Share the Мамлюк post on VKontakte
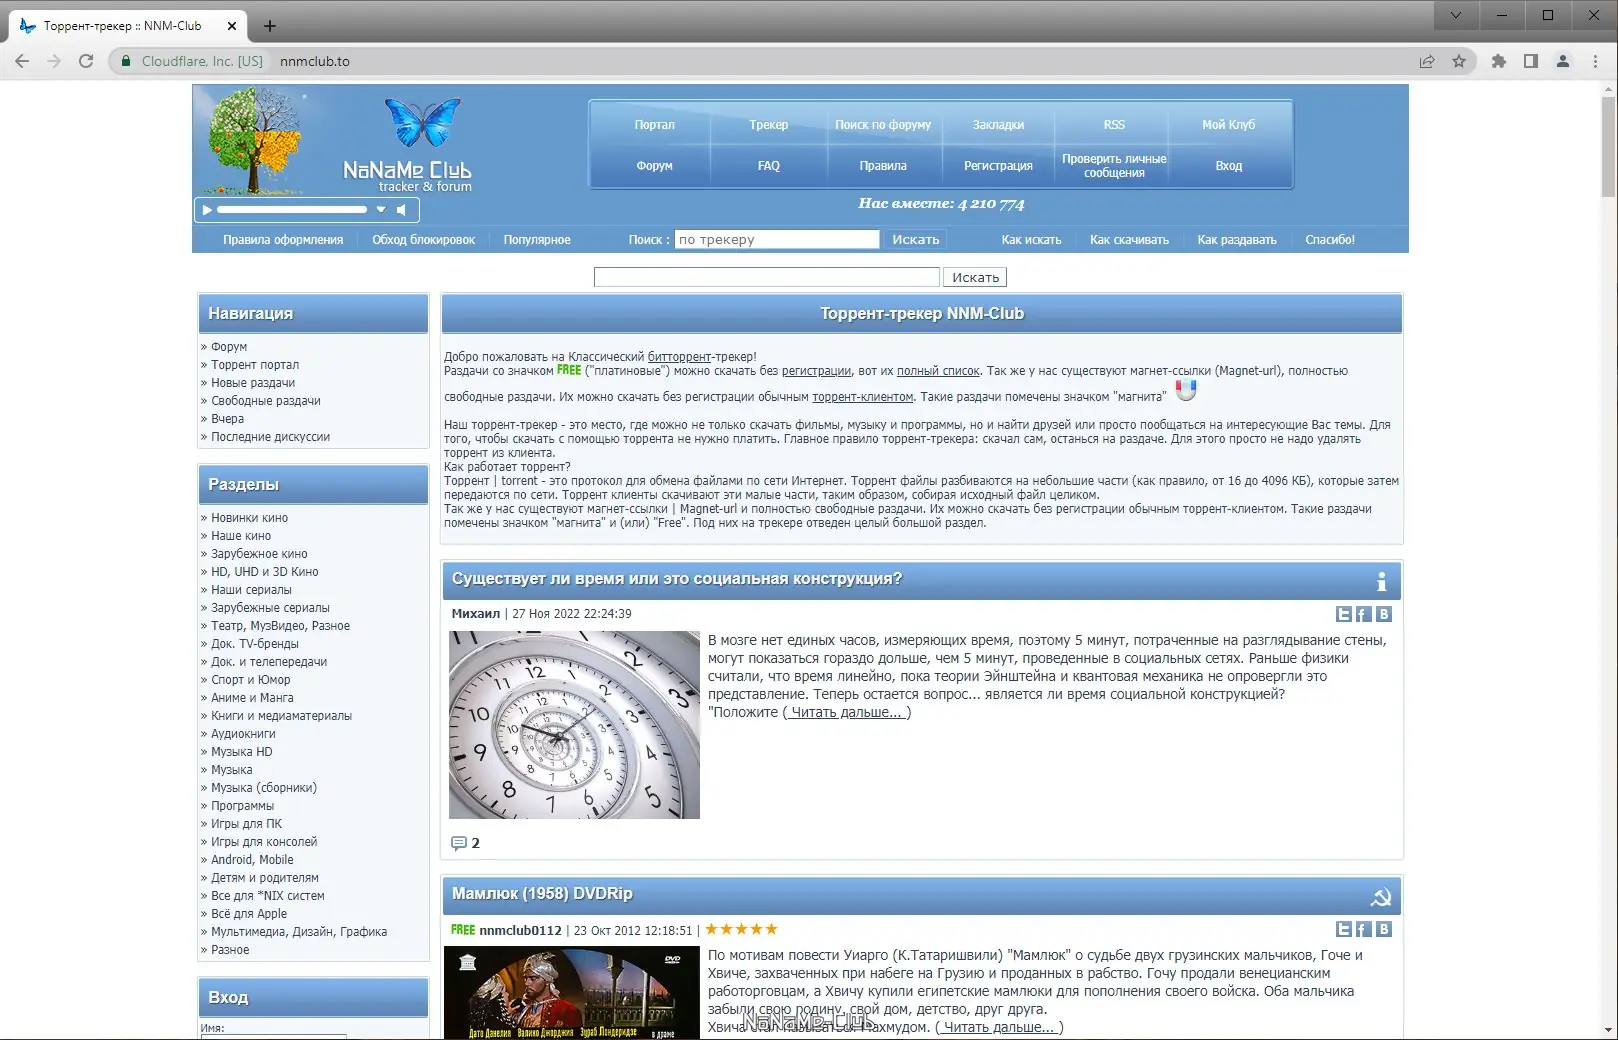Screen dimensions: 1618x1040 pyautogui.click(x=1384, y=929)
